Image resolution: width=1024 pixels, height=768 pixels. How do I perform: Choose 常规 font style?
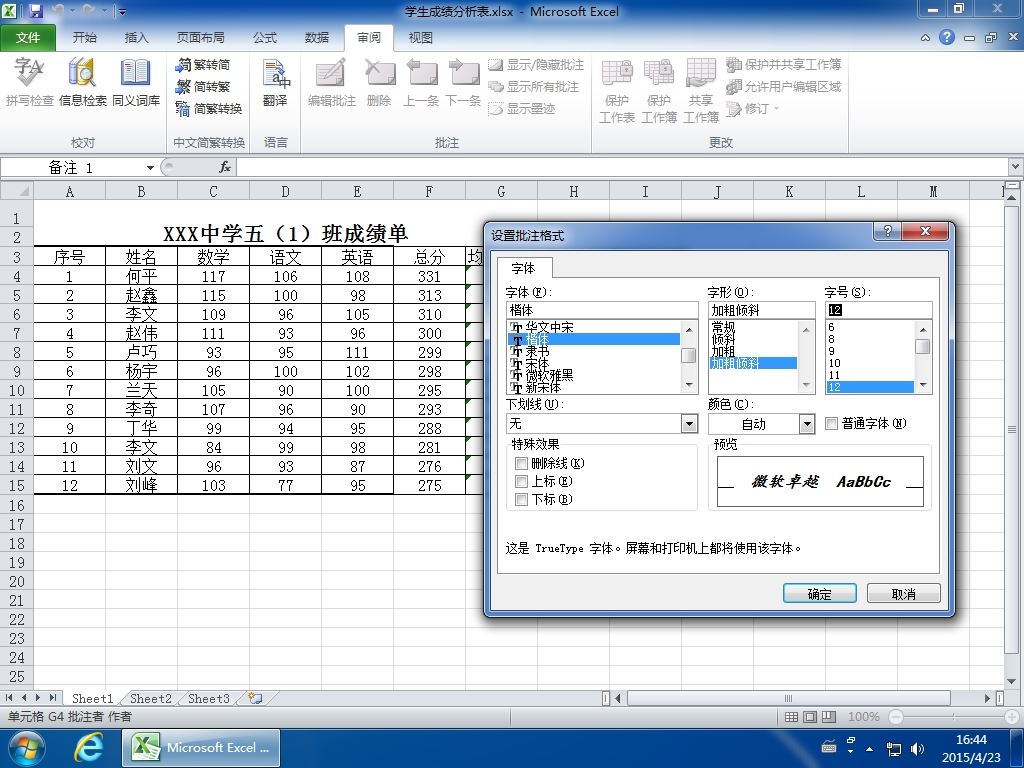pyautogui.click(x=752, y=327)
